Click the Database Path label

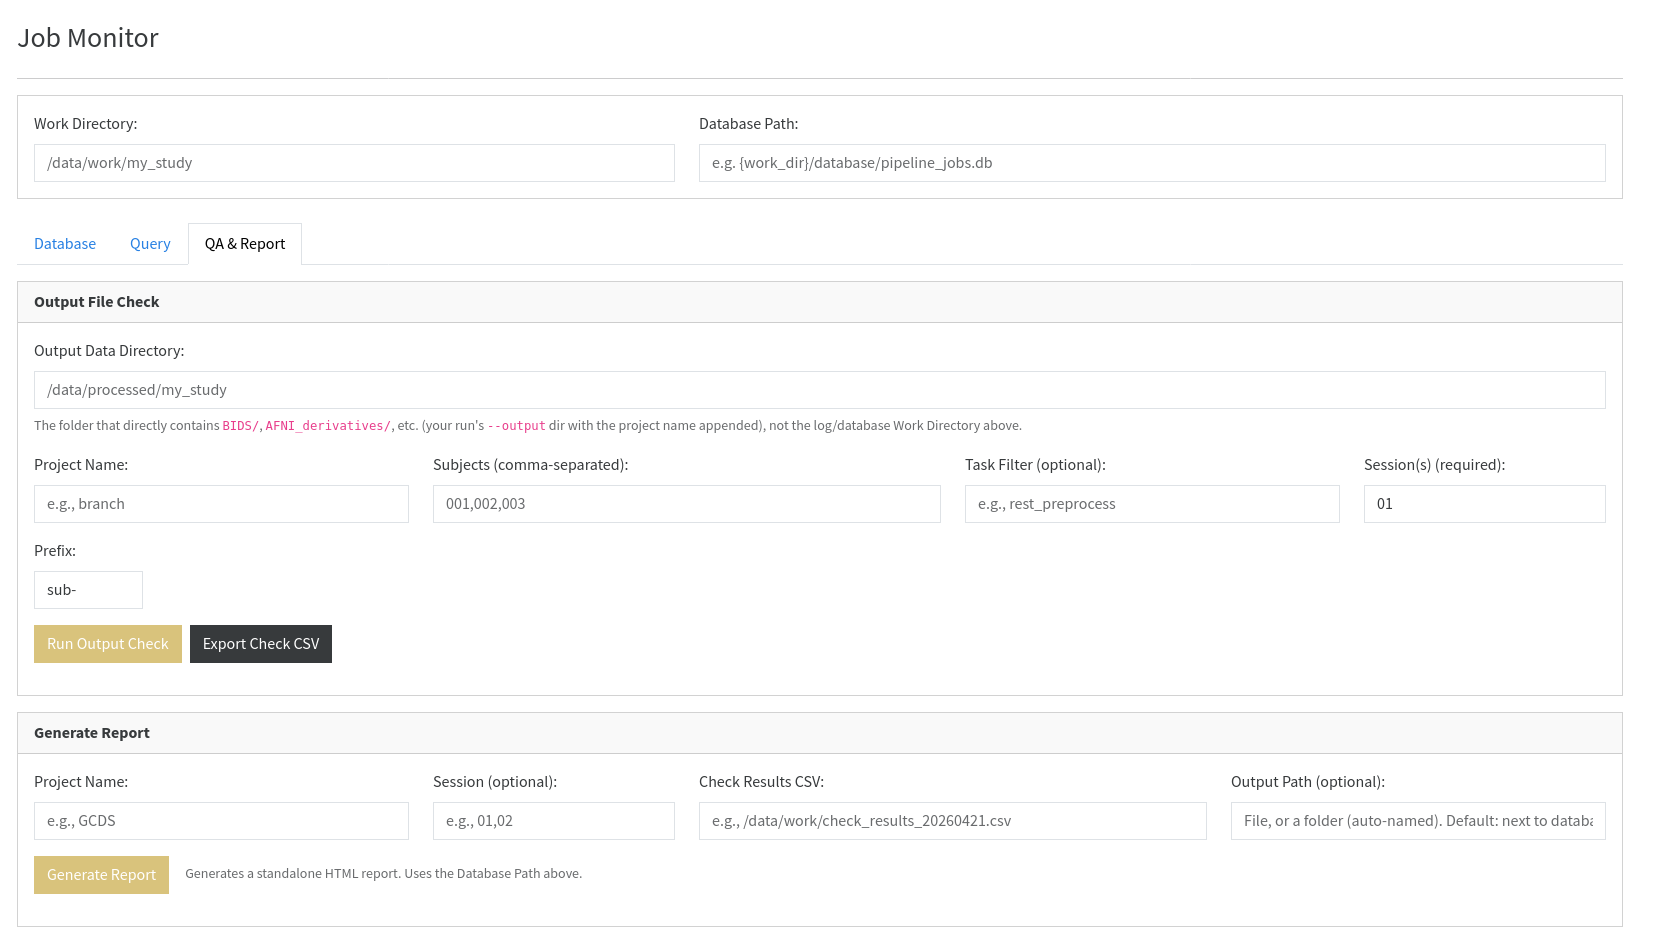tap(749, 124)
